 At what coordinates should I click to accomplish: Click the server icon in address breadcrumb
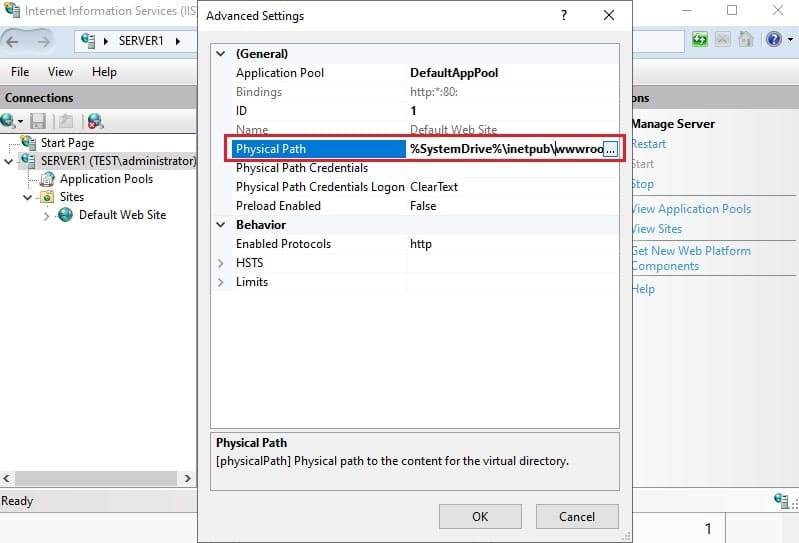pyautogui.click(x=88, y=41)
